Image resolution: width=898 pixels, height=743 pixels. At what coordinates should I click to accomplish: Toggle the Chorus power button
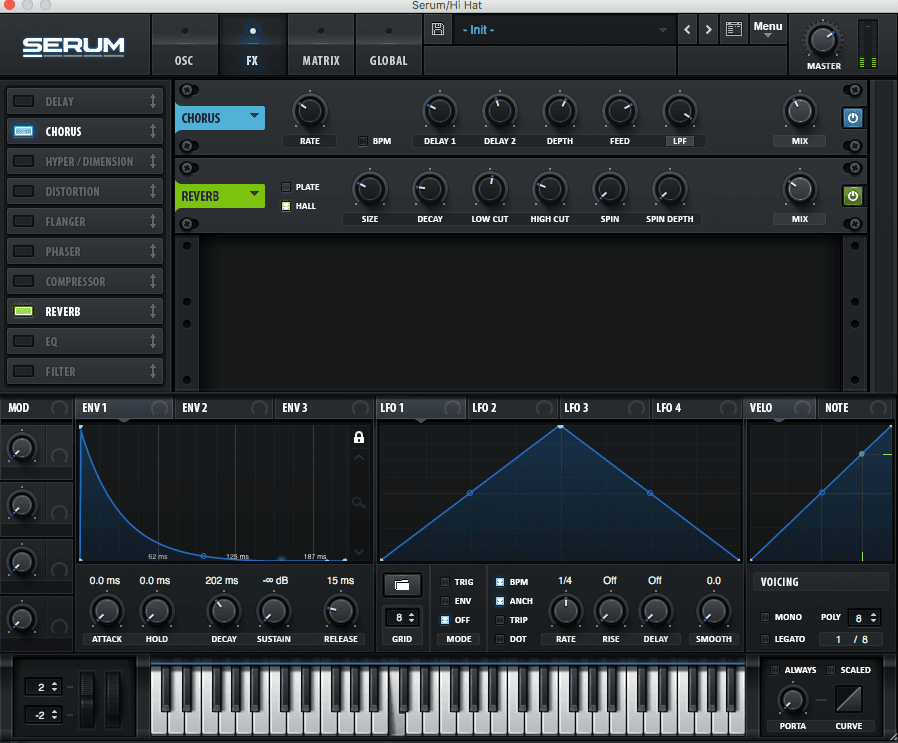point(853,118)
